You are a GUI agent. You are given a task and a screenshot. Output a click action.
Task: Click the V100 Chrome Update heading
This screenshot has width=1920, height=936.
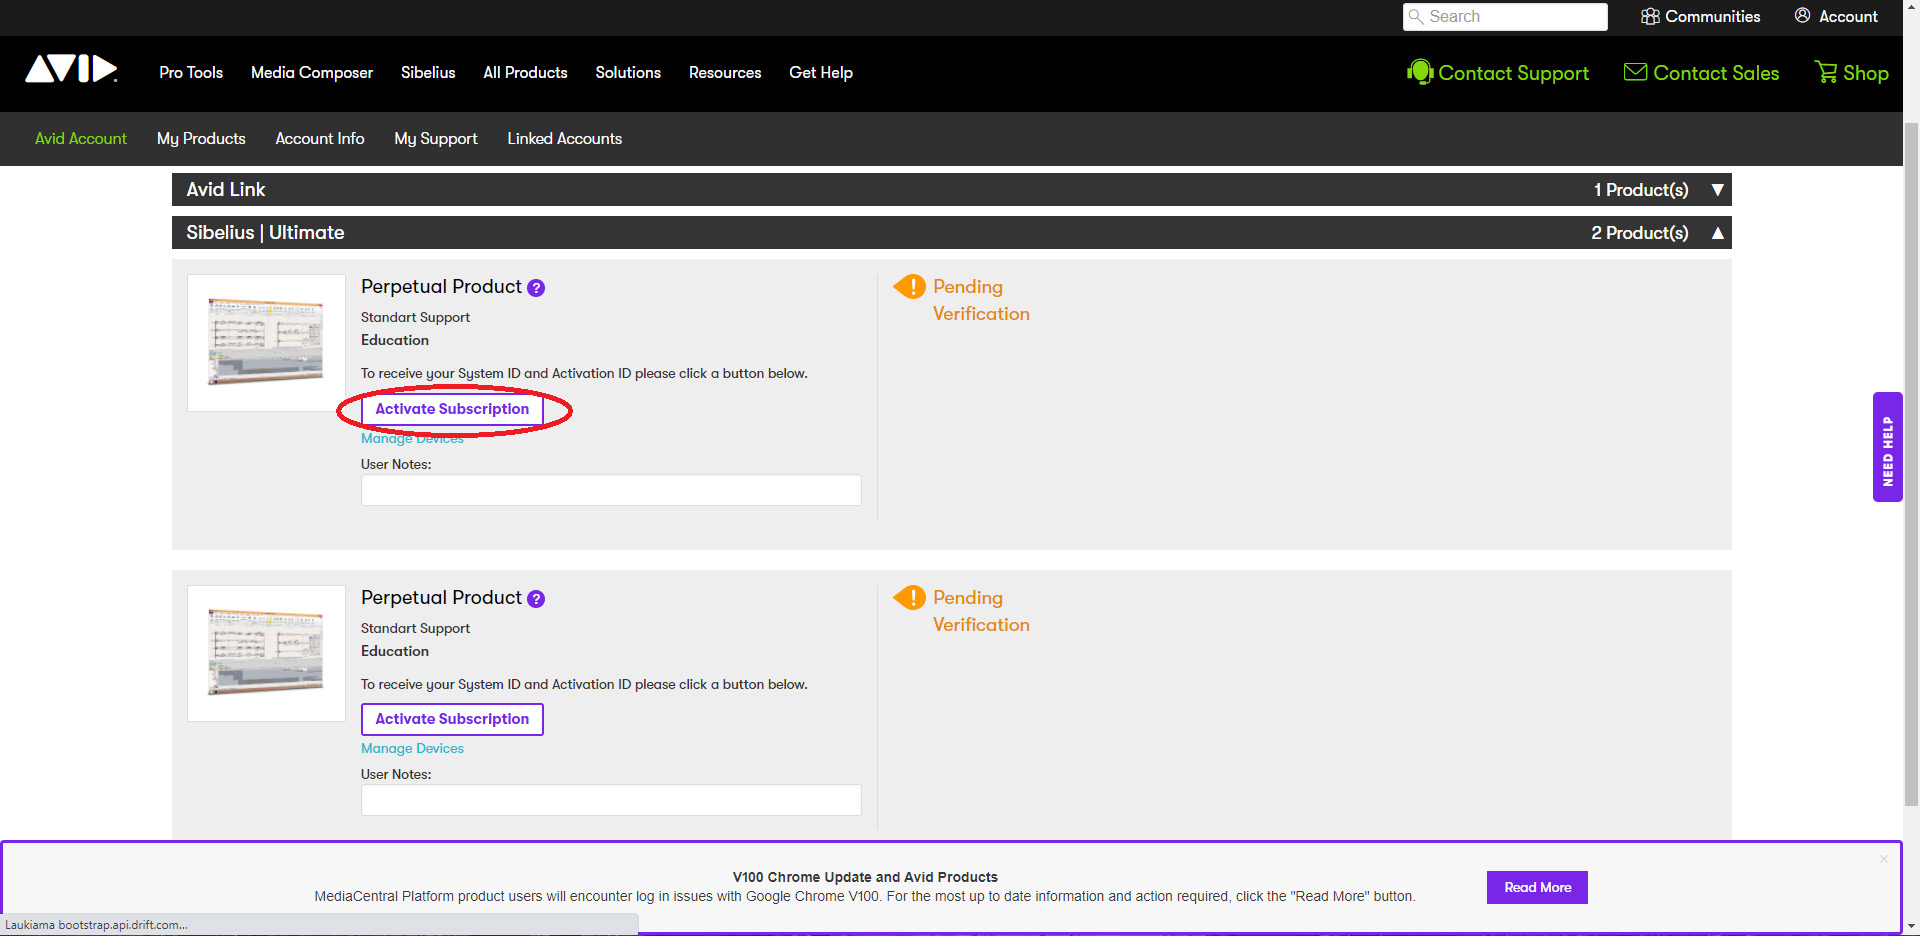[x=865, y=877]
